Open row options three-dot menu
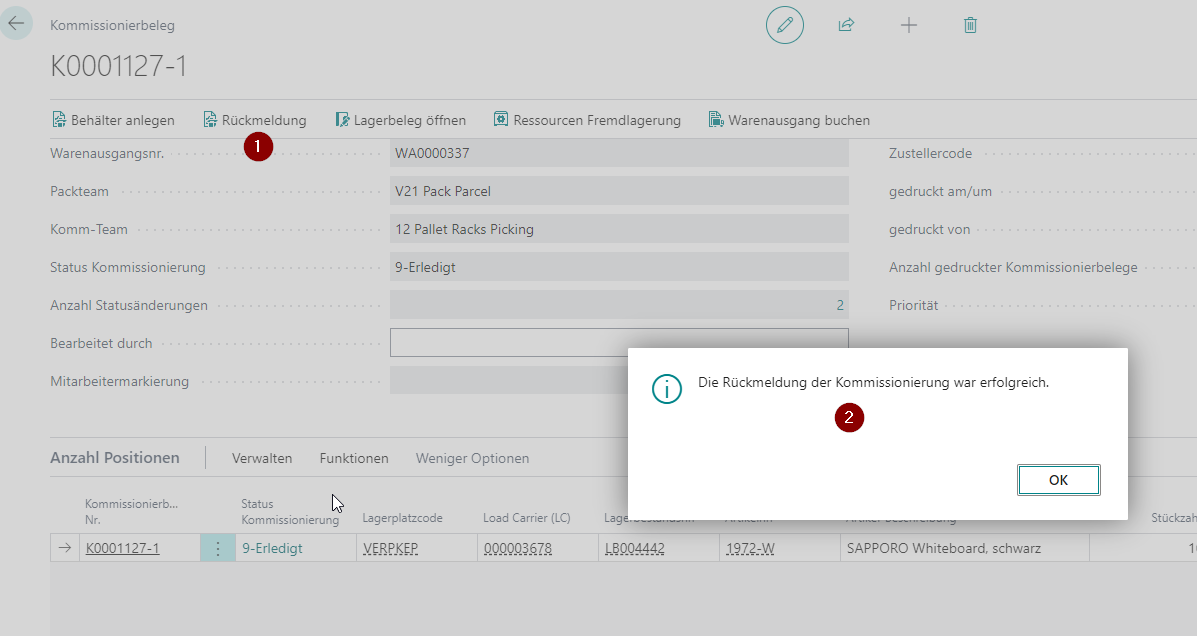This screenshot has width=1197, height=636. pos(218,548)
